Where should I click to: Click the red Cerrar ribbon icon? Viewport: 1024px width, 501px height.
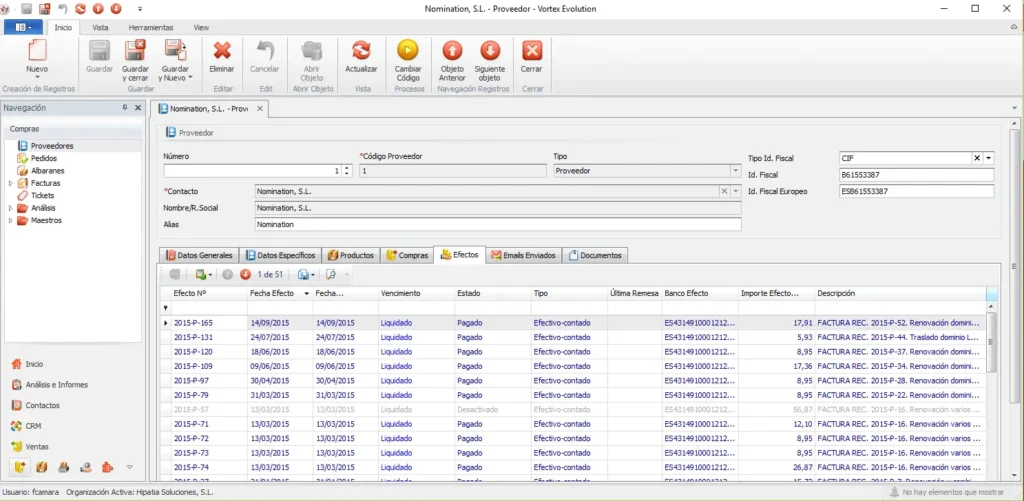click(x=532, y=51)
